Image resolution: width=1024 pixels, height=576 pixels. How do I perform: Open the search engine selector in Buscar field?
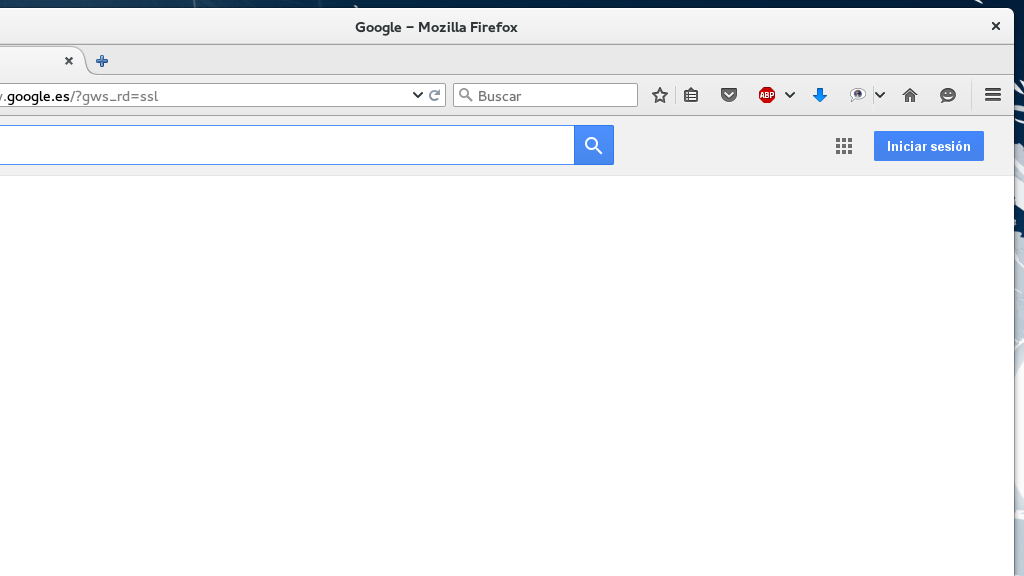(466, 95)
